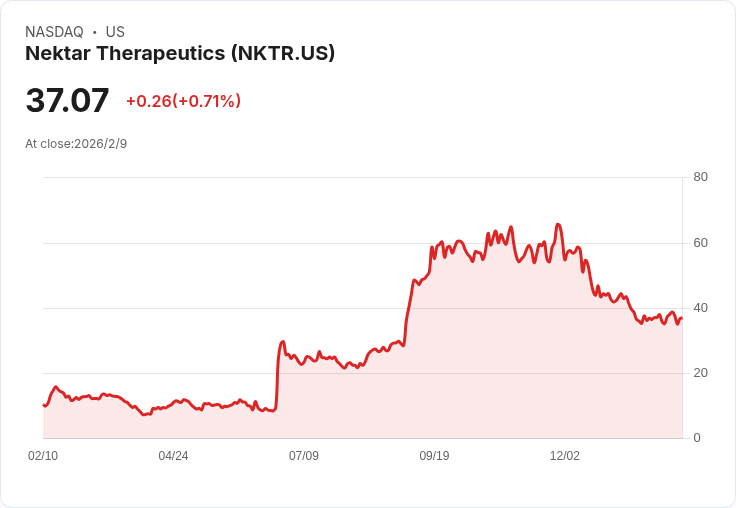The height and width of the screenshot is (508, 736).
Task: Select the 02/10 date on the time axis
Action: [43, 456]
